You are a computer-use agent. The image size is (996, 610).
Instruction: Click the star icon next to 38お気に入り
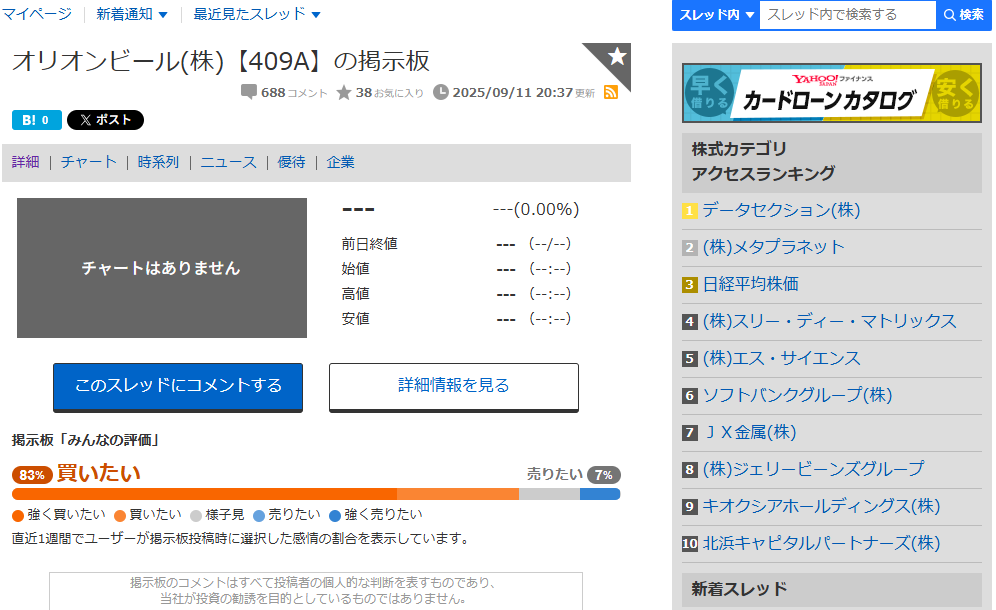click(x=344, y=93)
